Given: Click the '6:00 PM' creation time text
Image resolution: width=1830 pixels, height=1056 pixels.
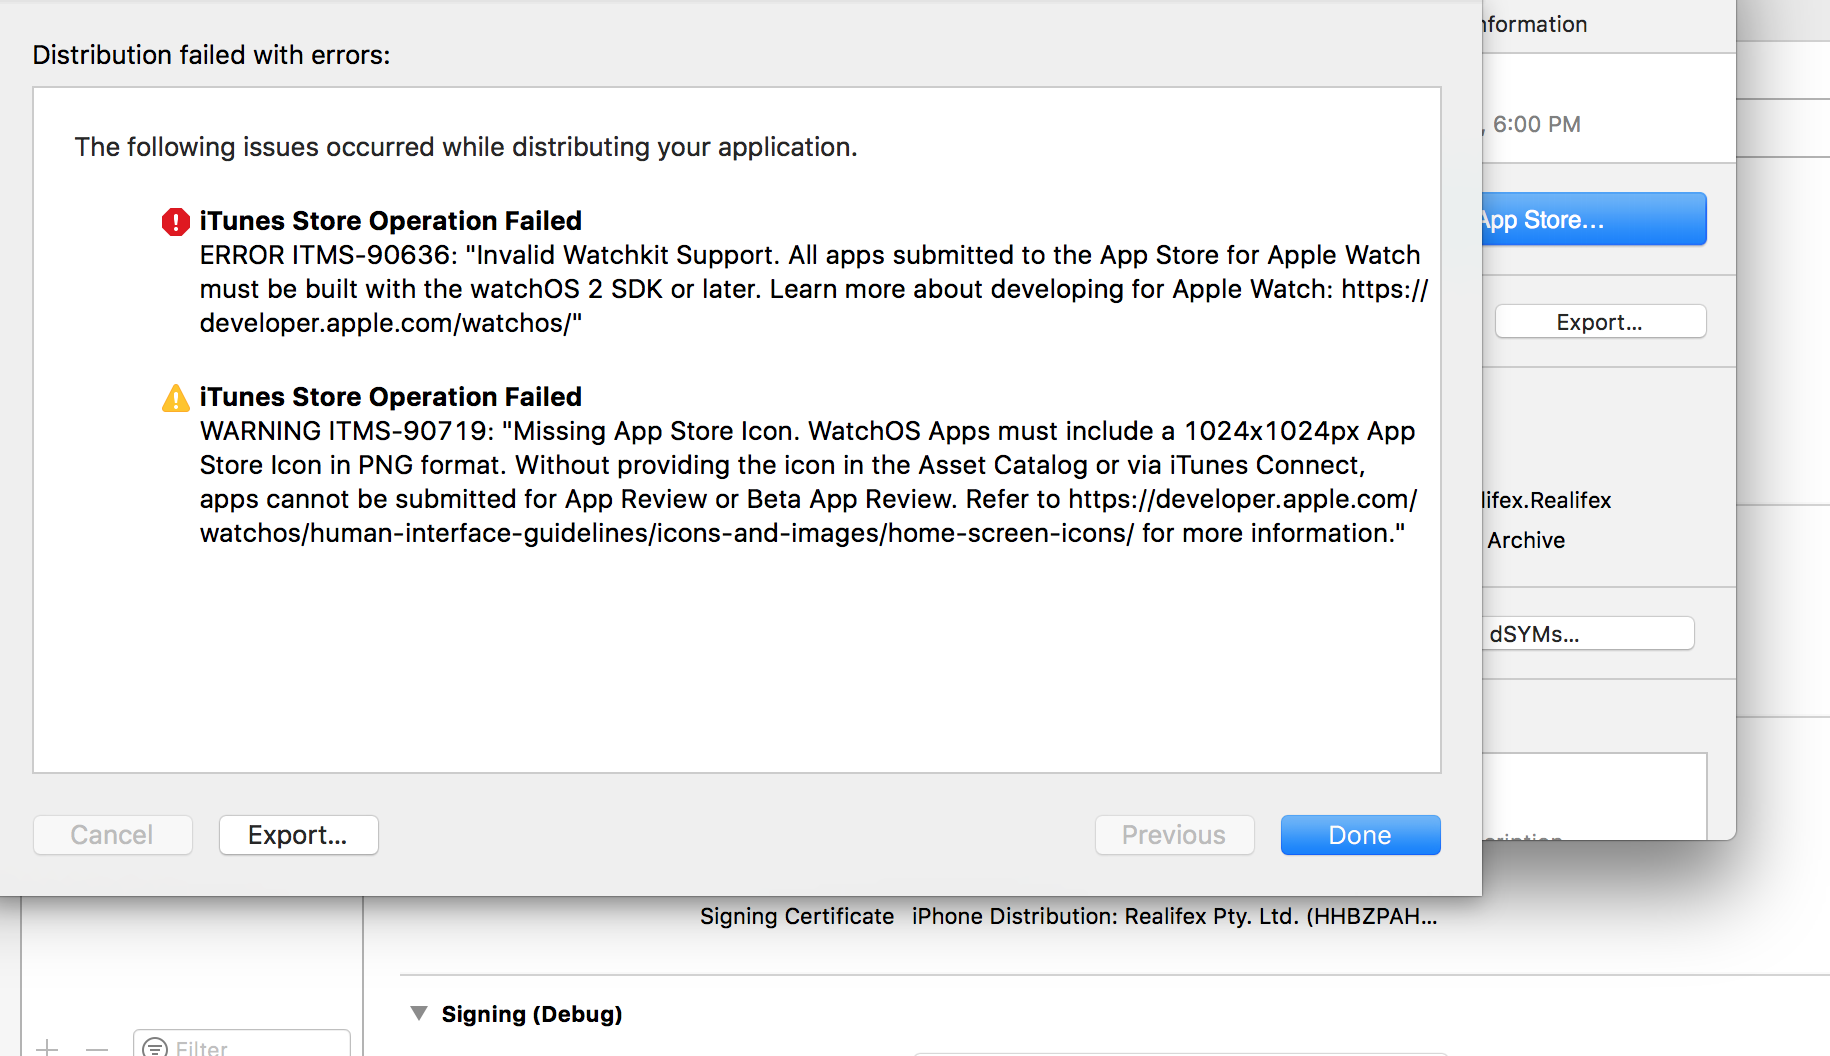Looking at the screenshot, I should point(1537,124).
